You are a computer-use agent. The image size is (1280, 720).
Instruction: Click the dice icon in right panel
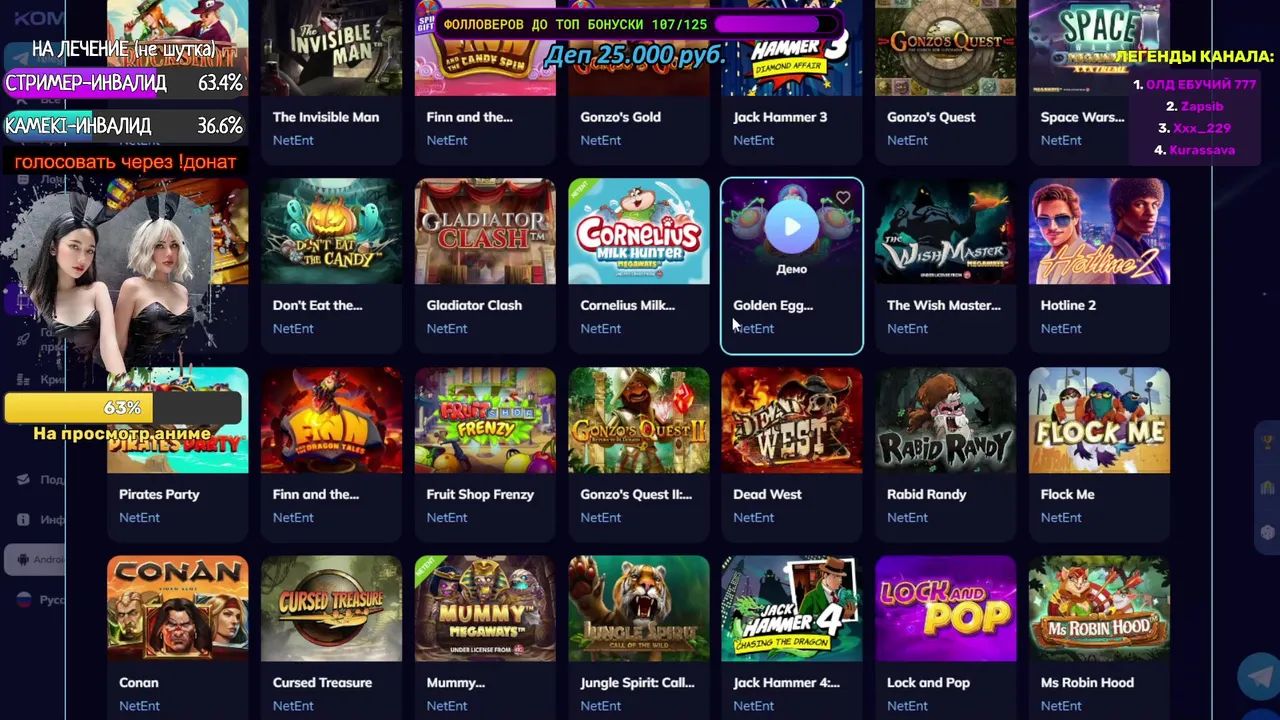click(1269, 533)
